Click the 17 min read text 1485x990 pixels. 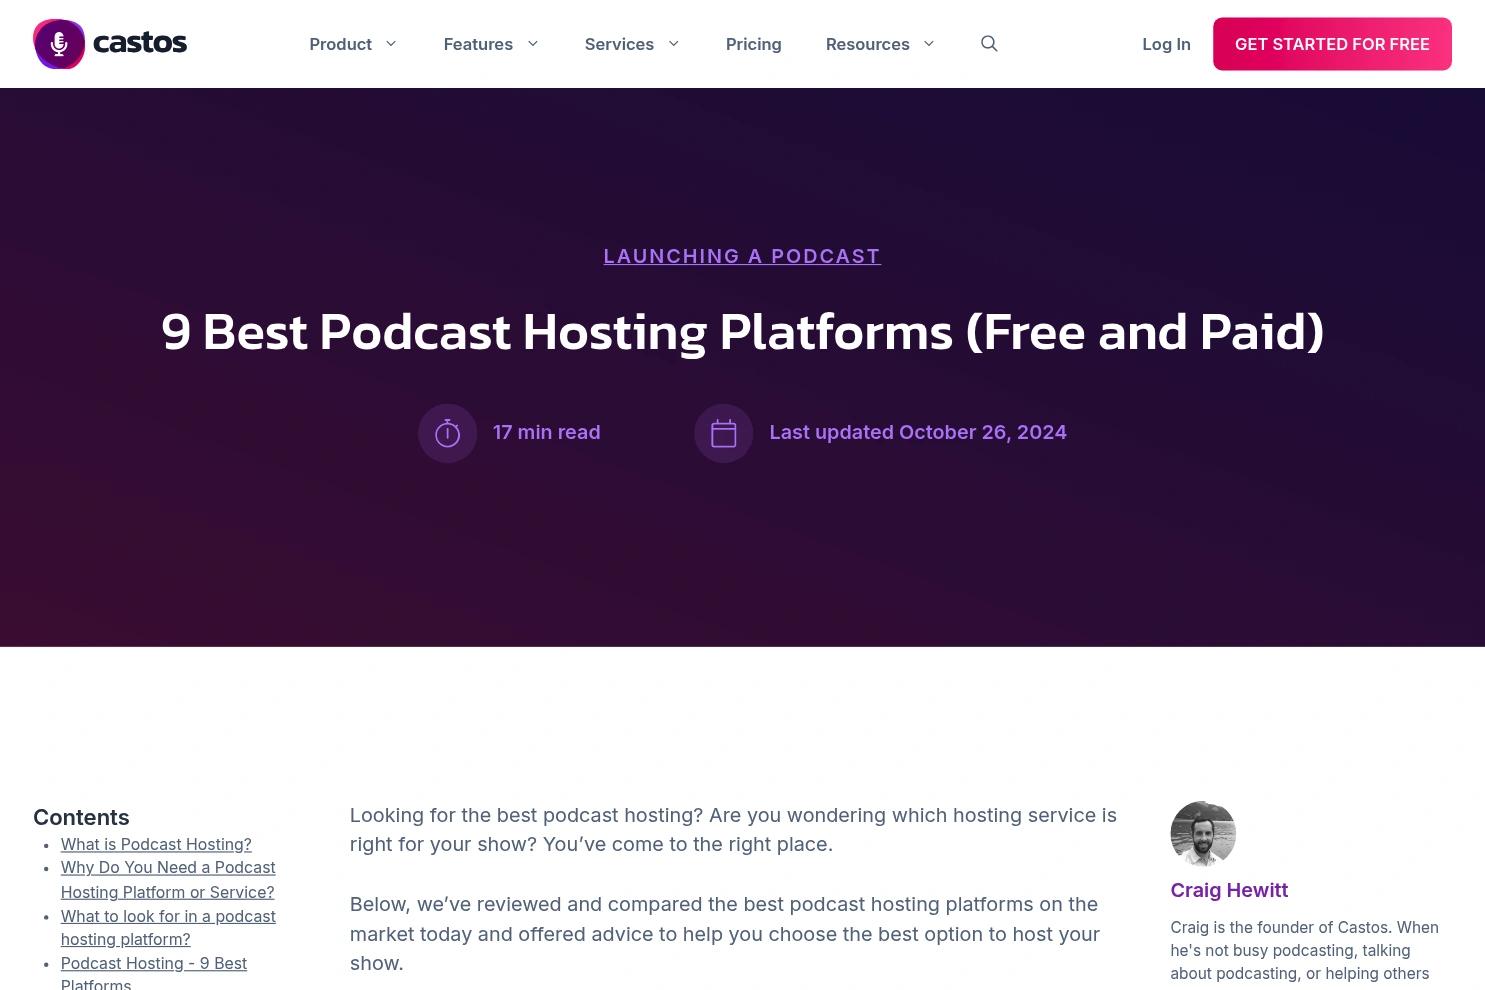pos(546,432)
